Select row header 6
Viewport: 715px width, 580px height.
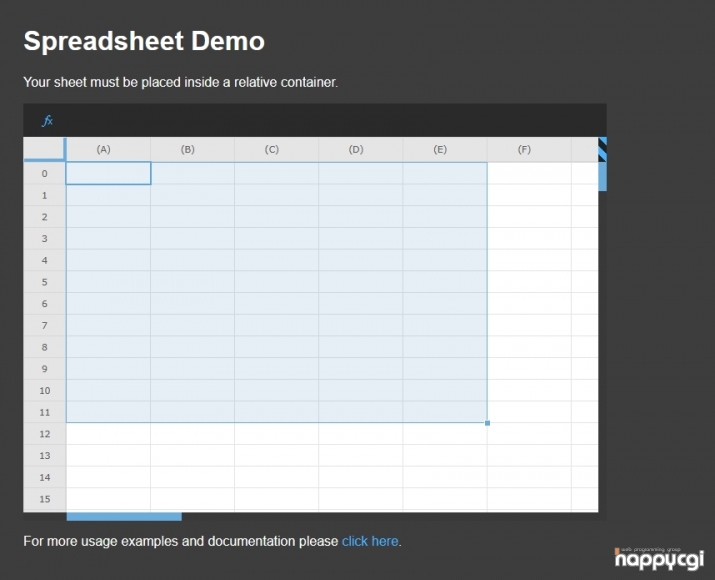point(45,304)
